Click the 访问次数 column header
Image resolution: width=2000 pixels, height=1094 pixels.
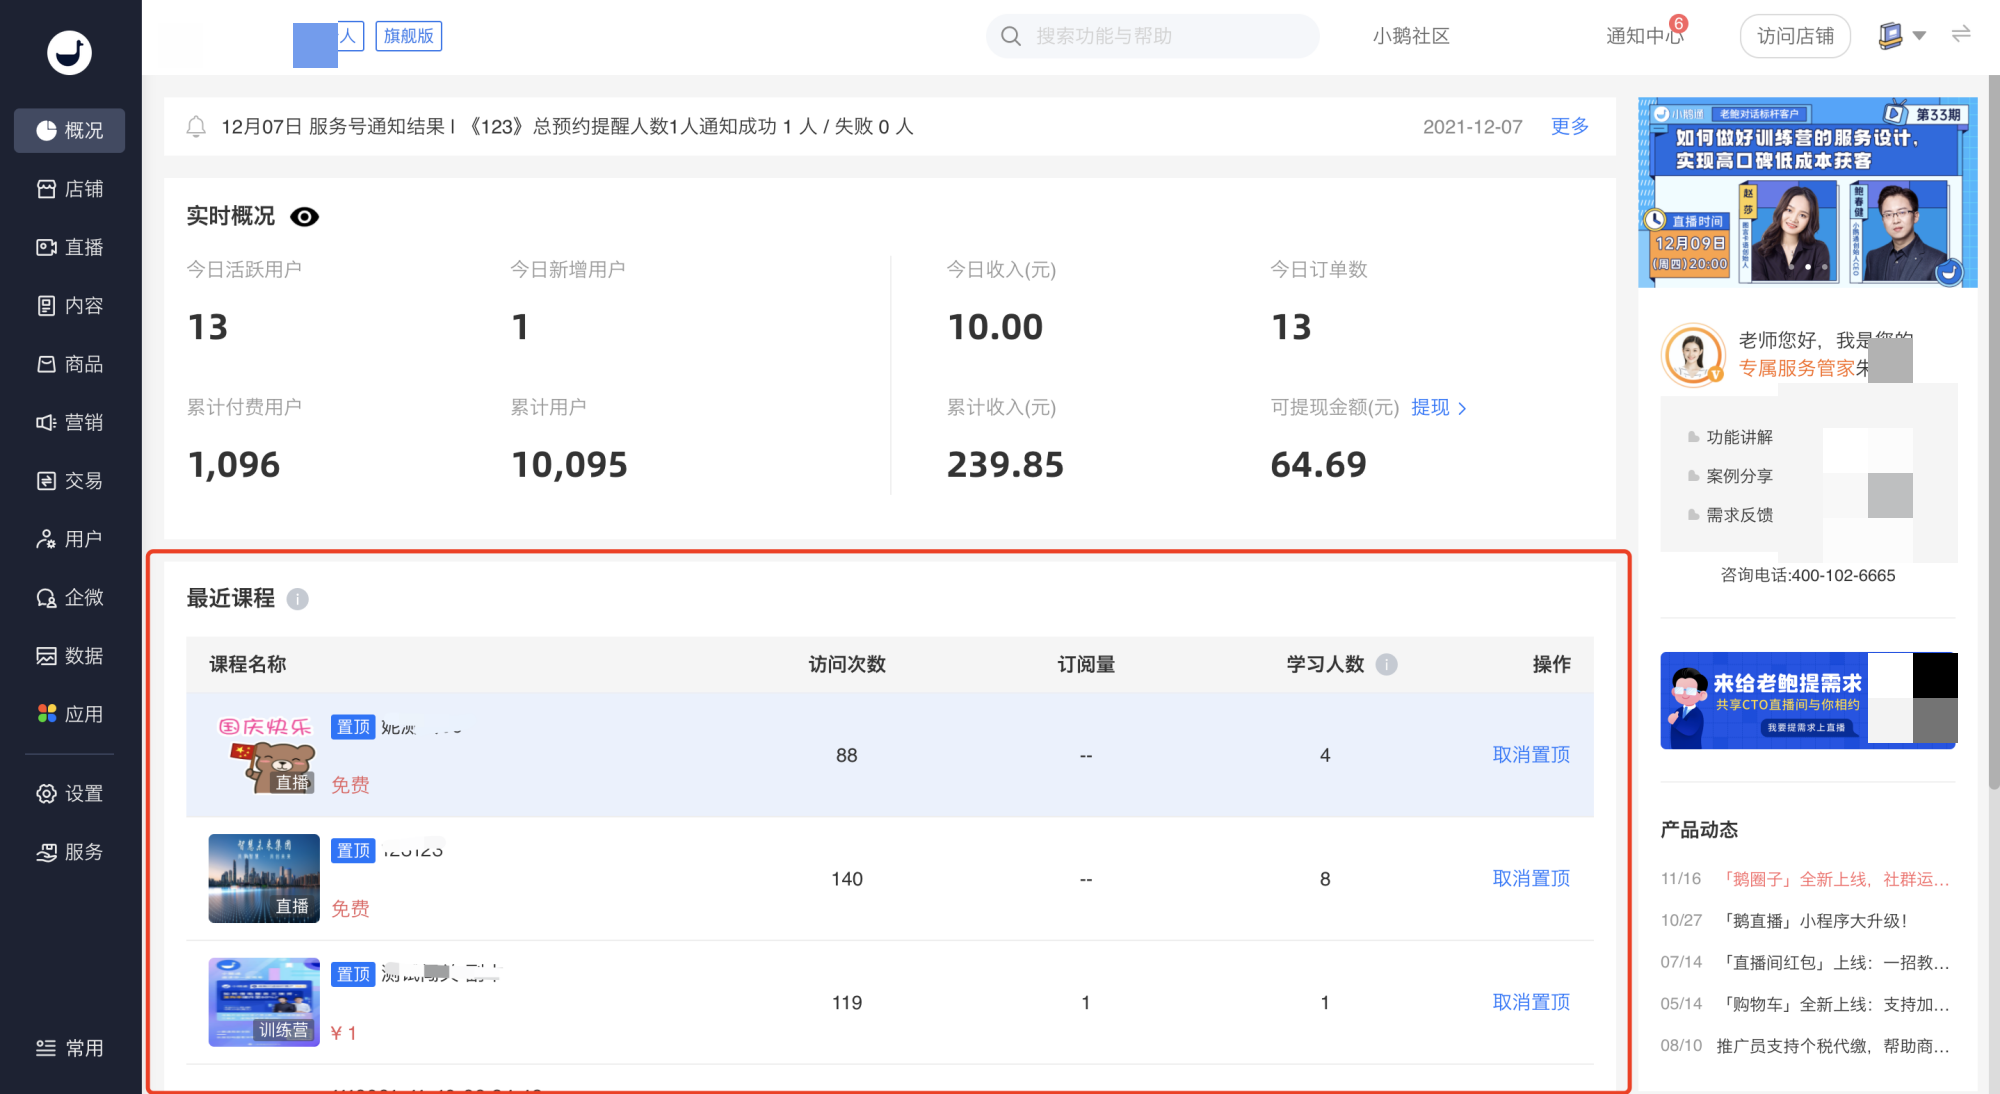tap(847, 665)
